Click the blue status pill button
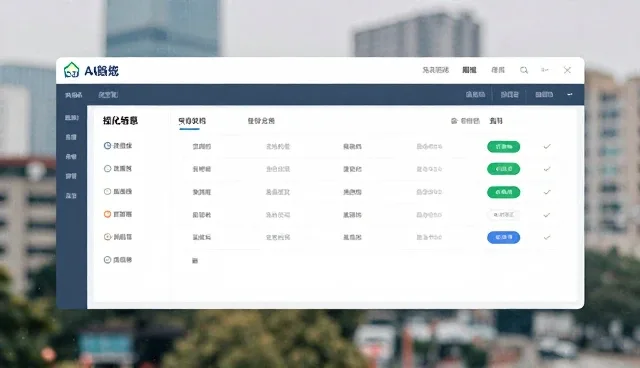Screen dimensions: 640x368 [504, 237]
